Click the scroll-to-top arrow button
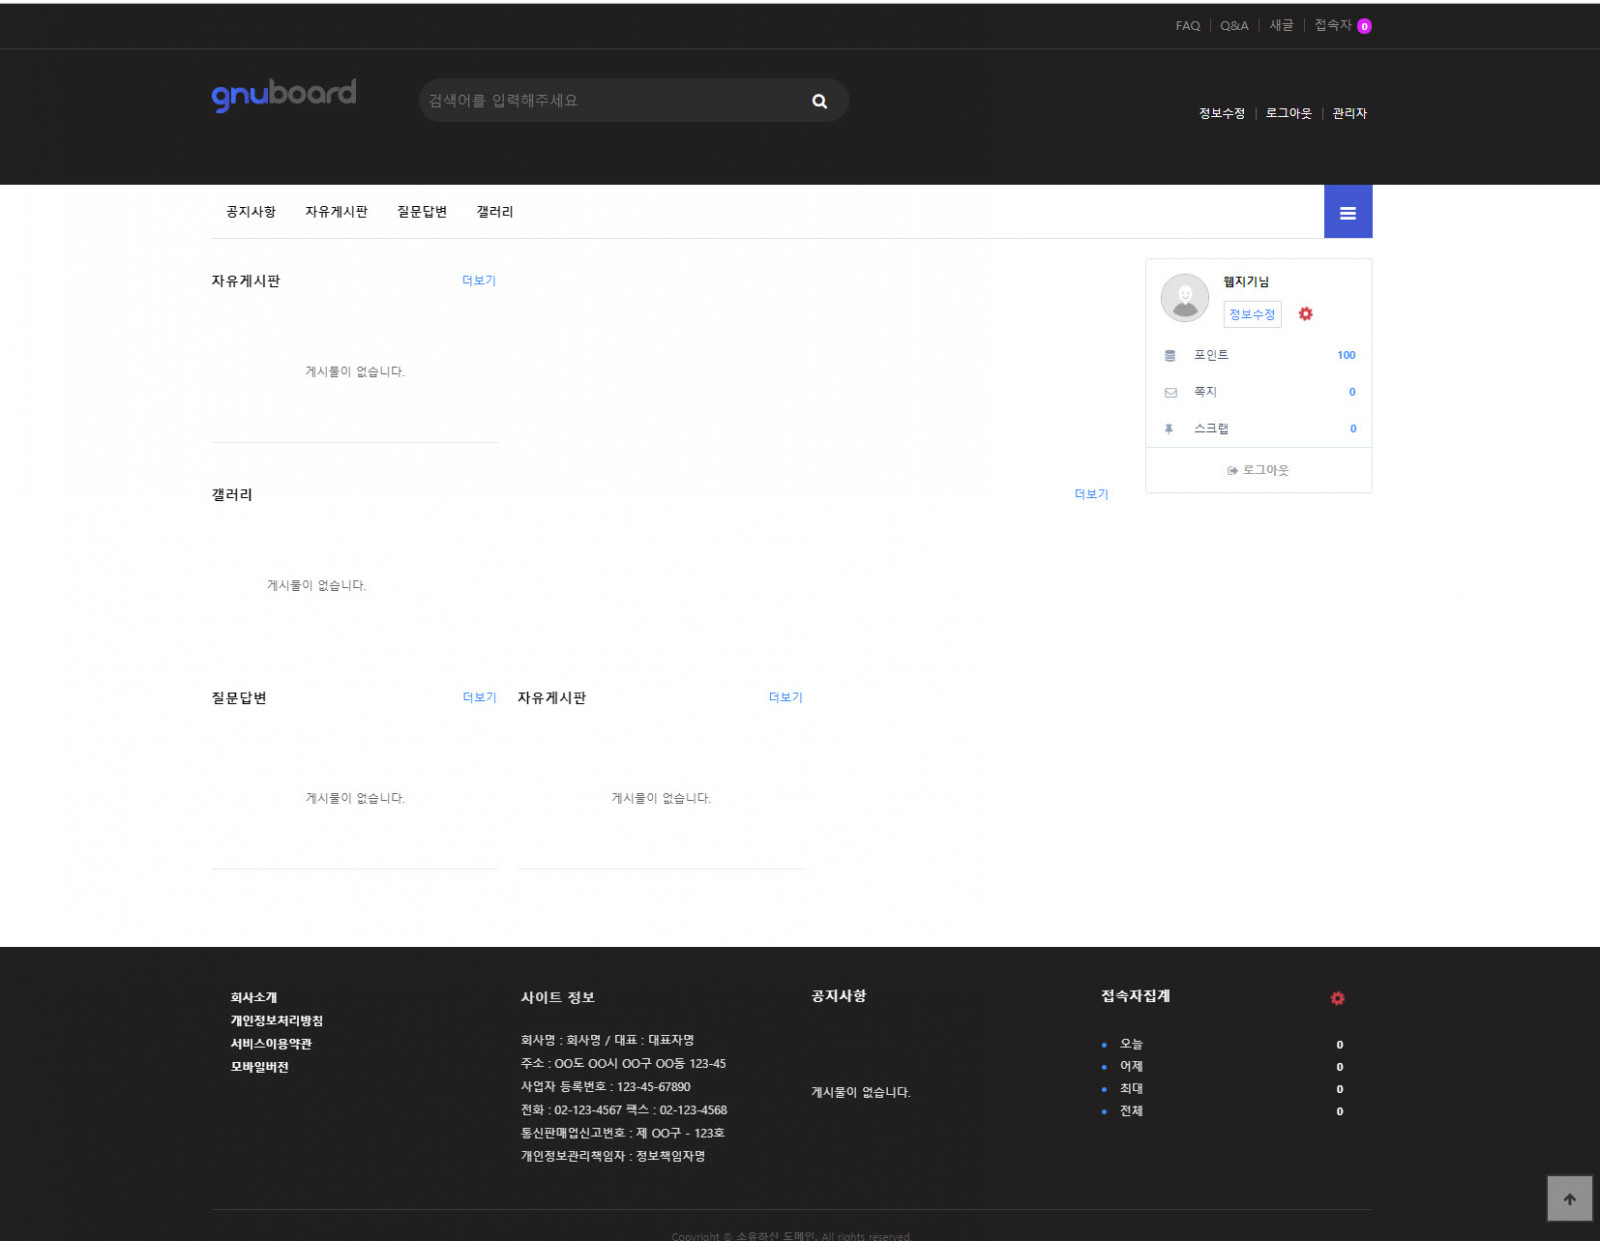1600x1241 pixels. click(x=1569, y=1198)
